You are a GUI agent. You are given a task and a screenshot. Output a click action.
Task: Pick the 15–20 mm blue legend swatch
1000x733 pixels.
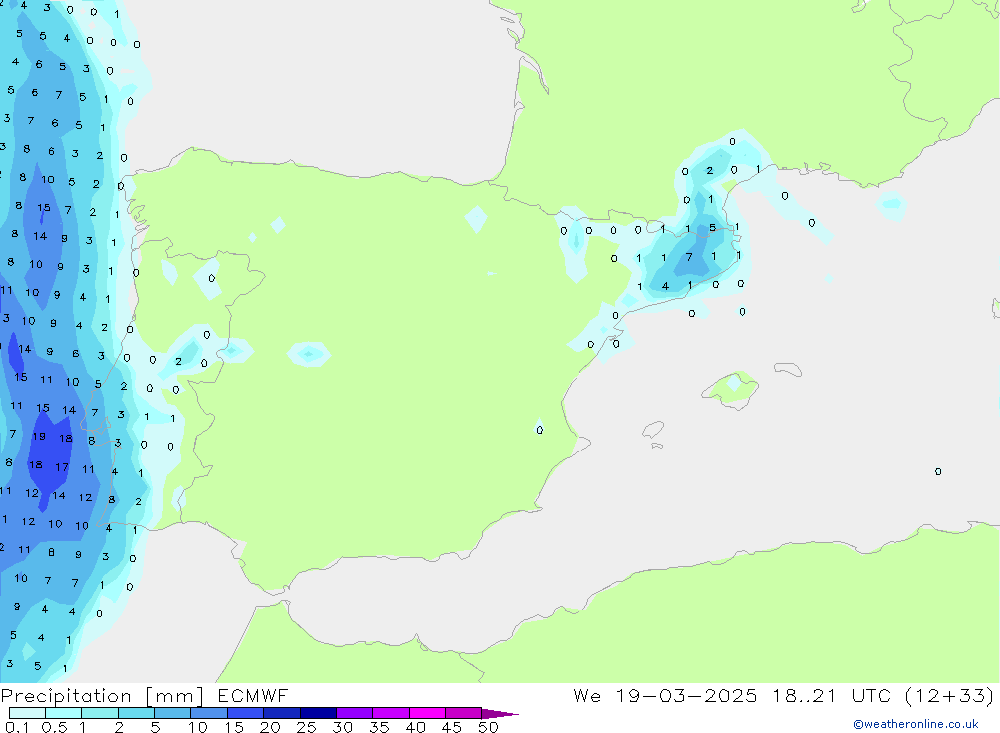pyautogui.click(x=245, y=713)
